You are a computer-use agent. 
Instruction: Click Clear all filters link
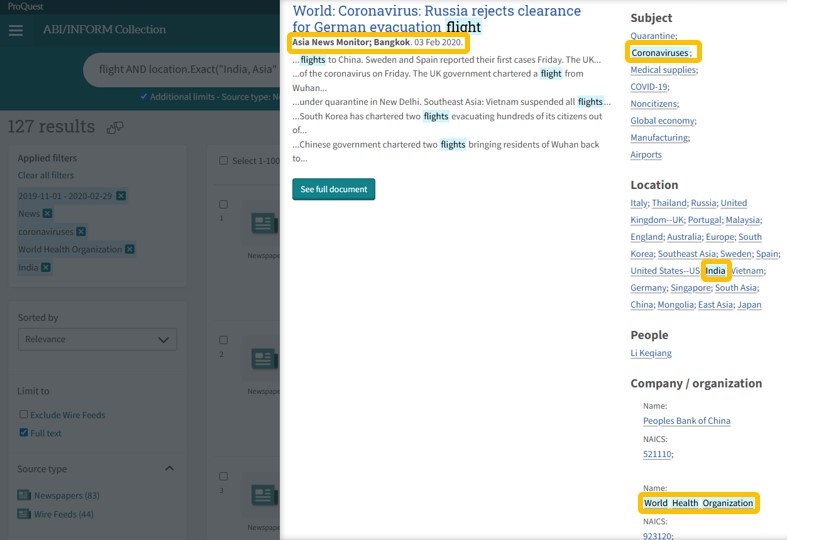tap(45, 176)
